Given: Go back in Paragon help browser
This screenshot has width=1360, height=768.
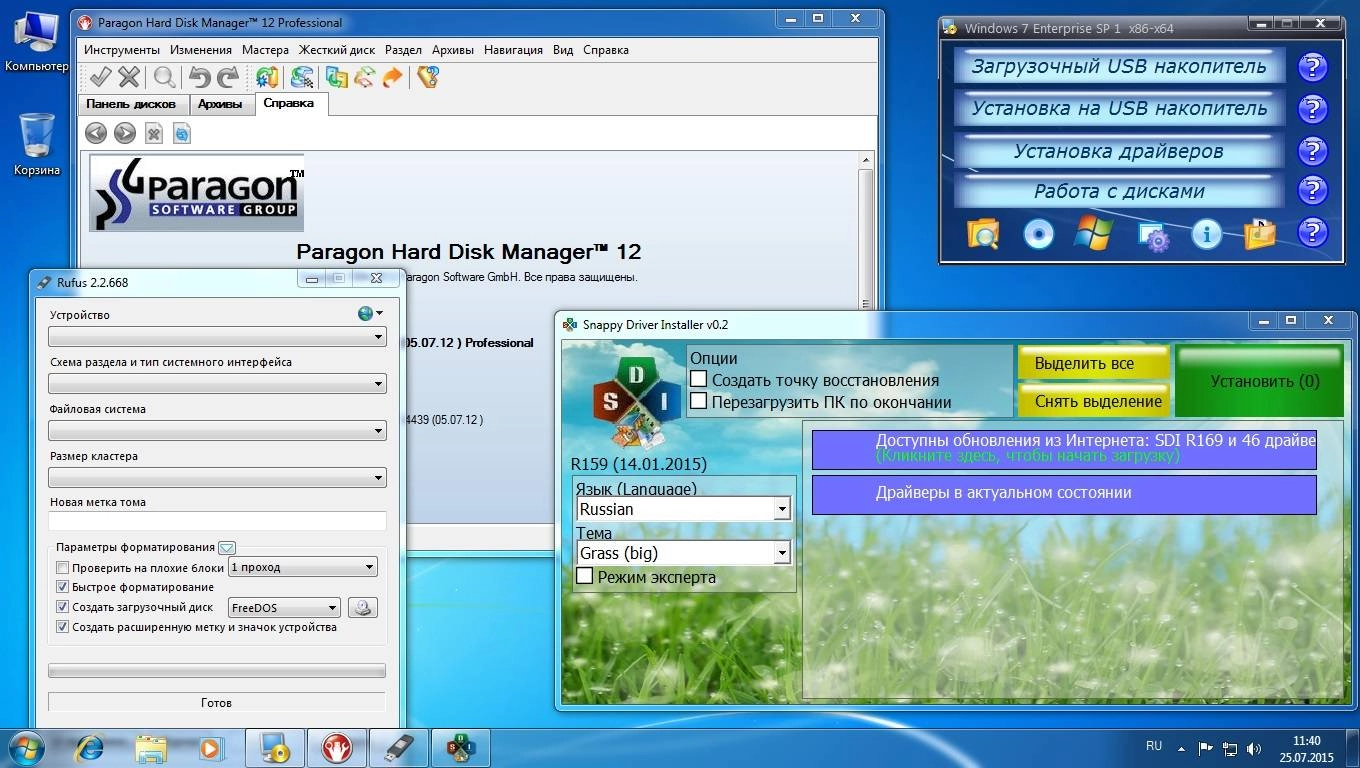Looking at the screenshot, I should (x=96, y=133).
